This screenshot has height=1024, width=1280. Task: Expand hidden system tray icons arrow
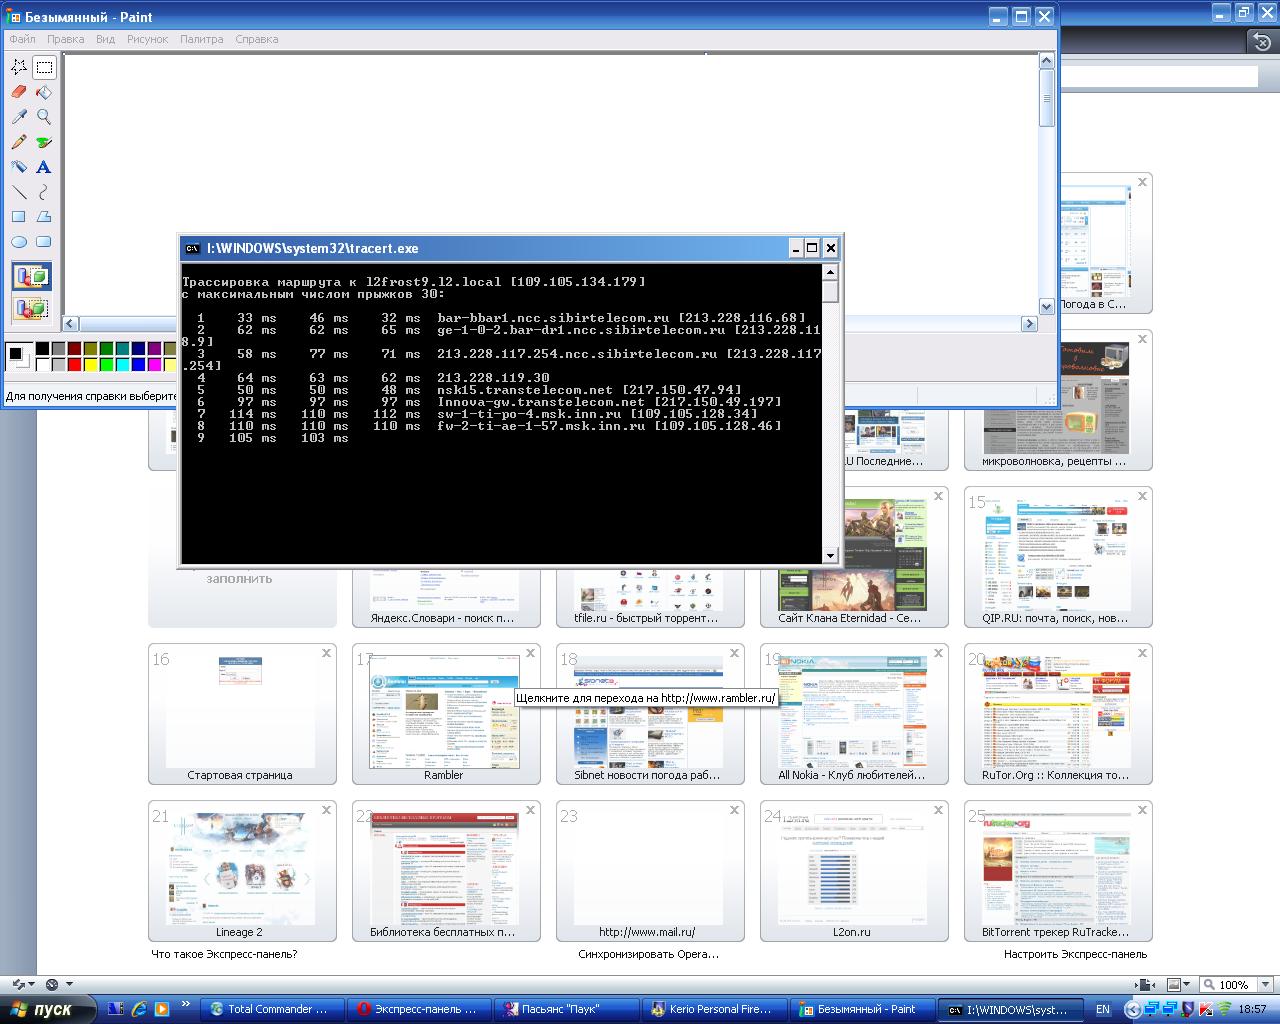[1131, 1009]
